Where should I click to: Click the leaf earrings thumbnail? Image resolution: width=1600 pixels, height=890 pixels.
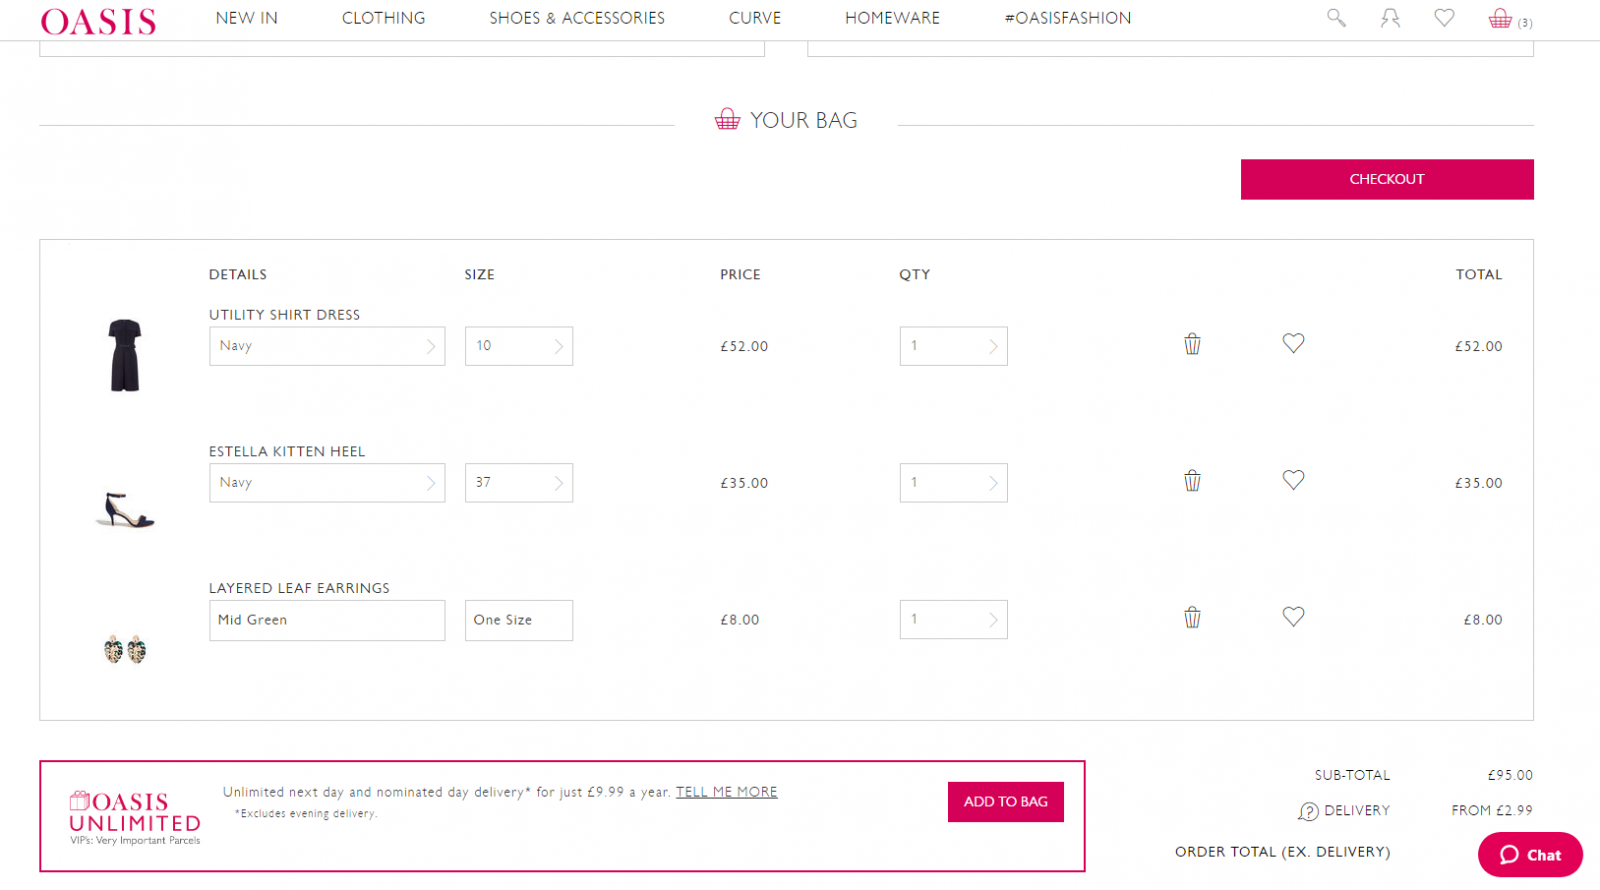(x=125, y=649)
